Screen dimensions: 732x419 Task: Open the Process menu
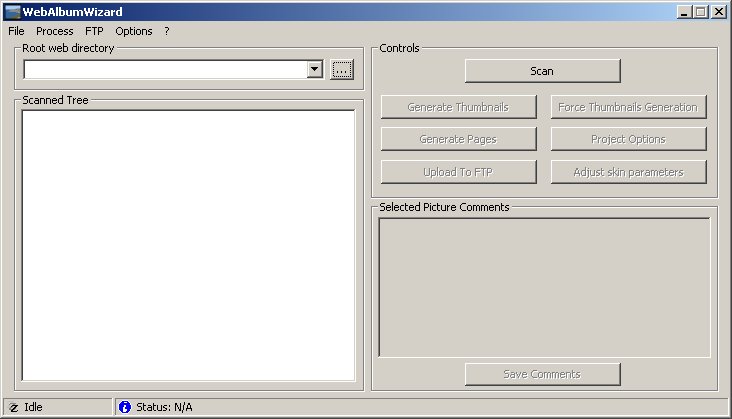point(55,31)
